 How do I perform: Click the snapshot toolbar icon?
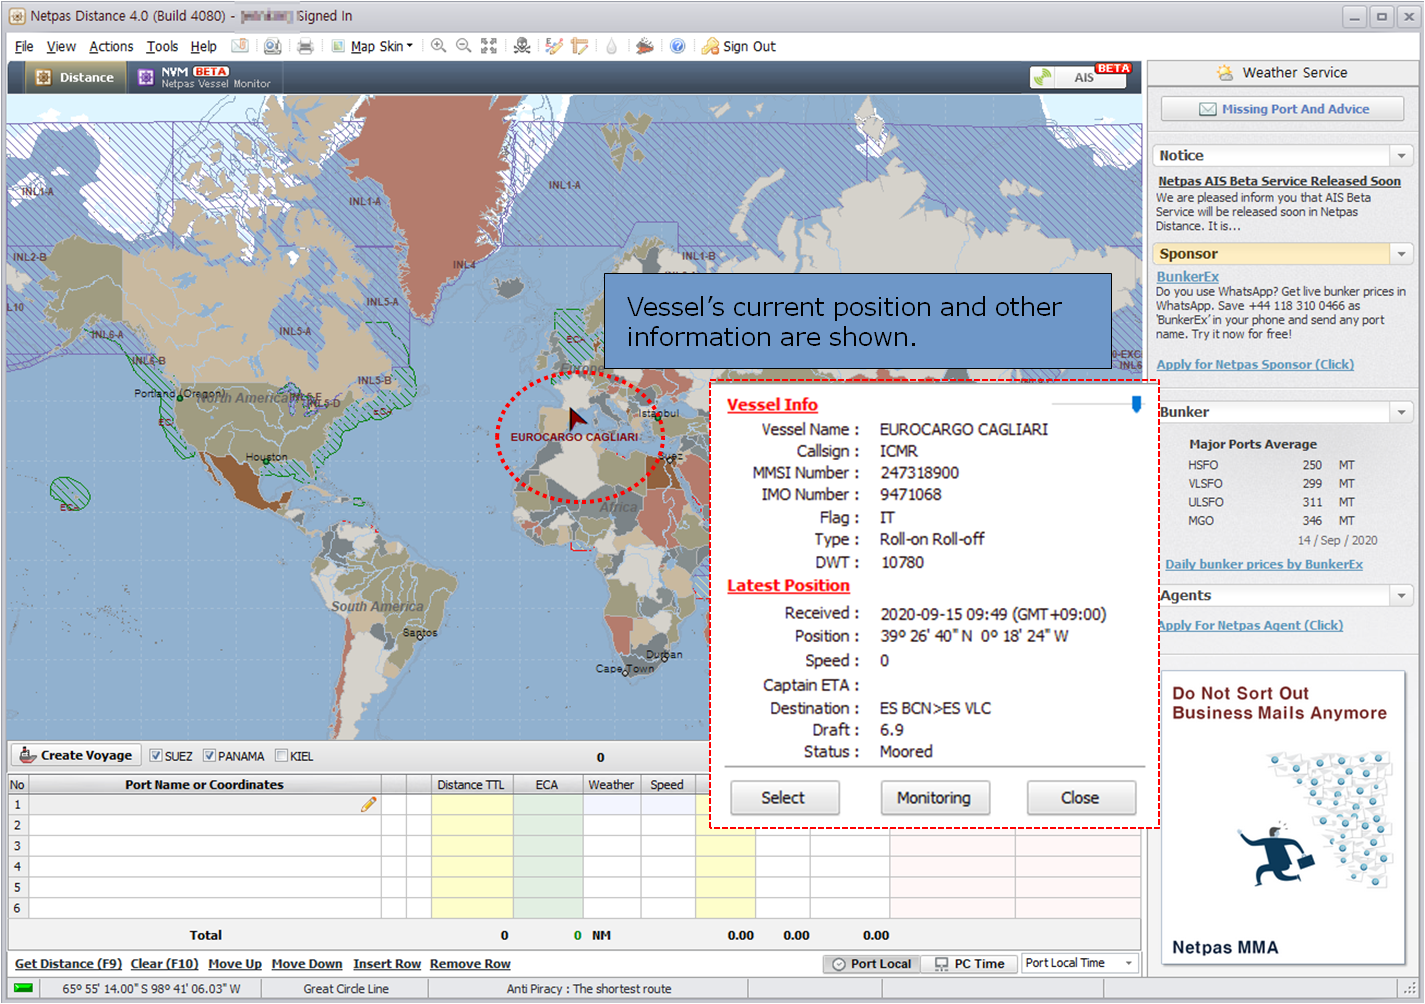click(x=272, y=46)
